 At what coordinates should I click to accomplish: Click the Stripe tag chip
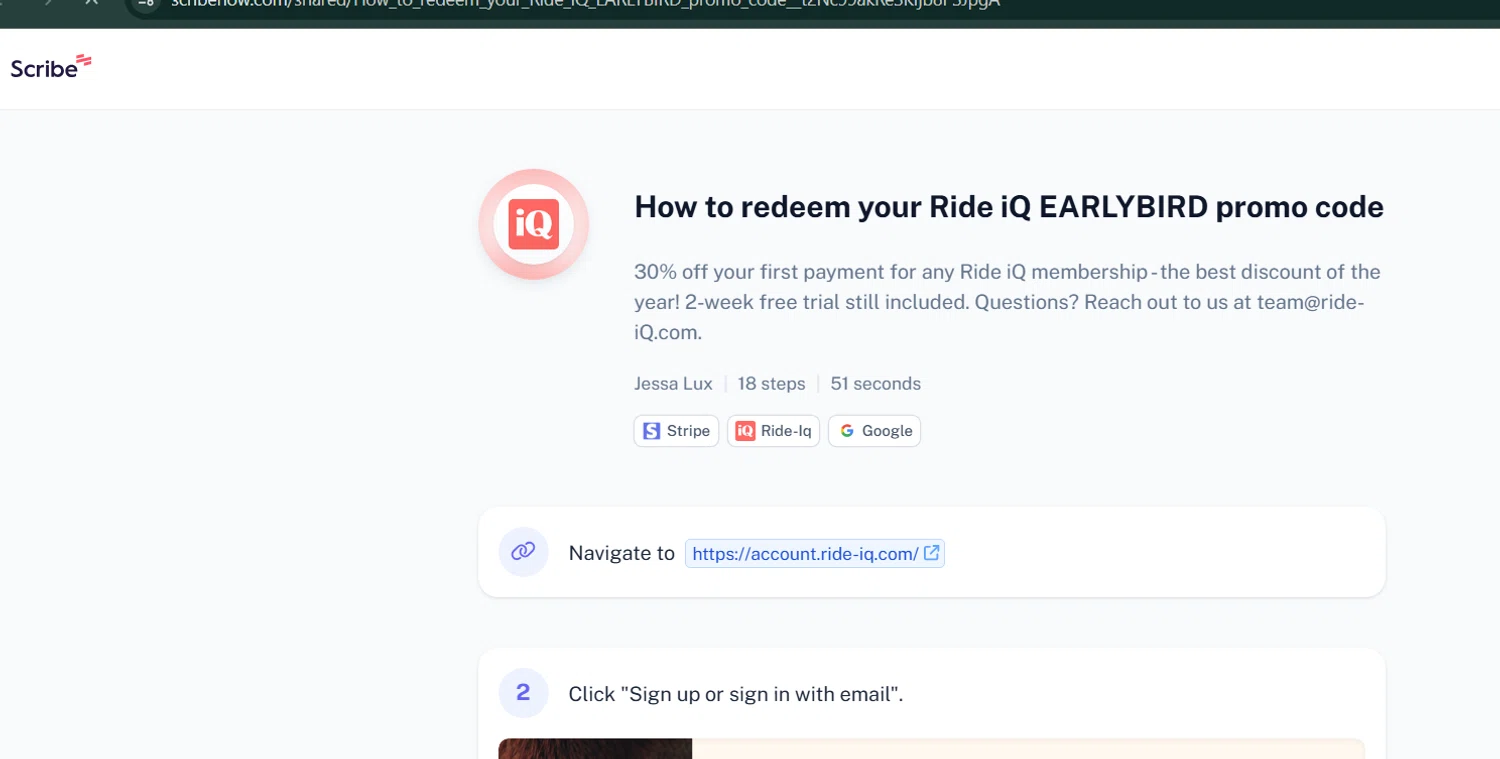(x=676, y=431)
